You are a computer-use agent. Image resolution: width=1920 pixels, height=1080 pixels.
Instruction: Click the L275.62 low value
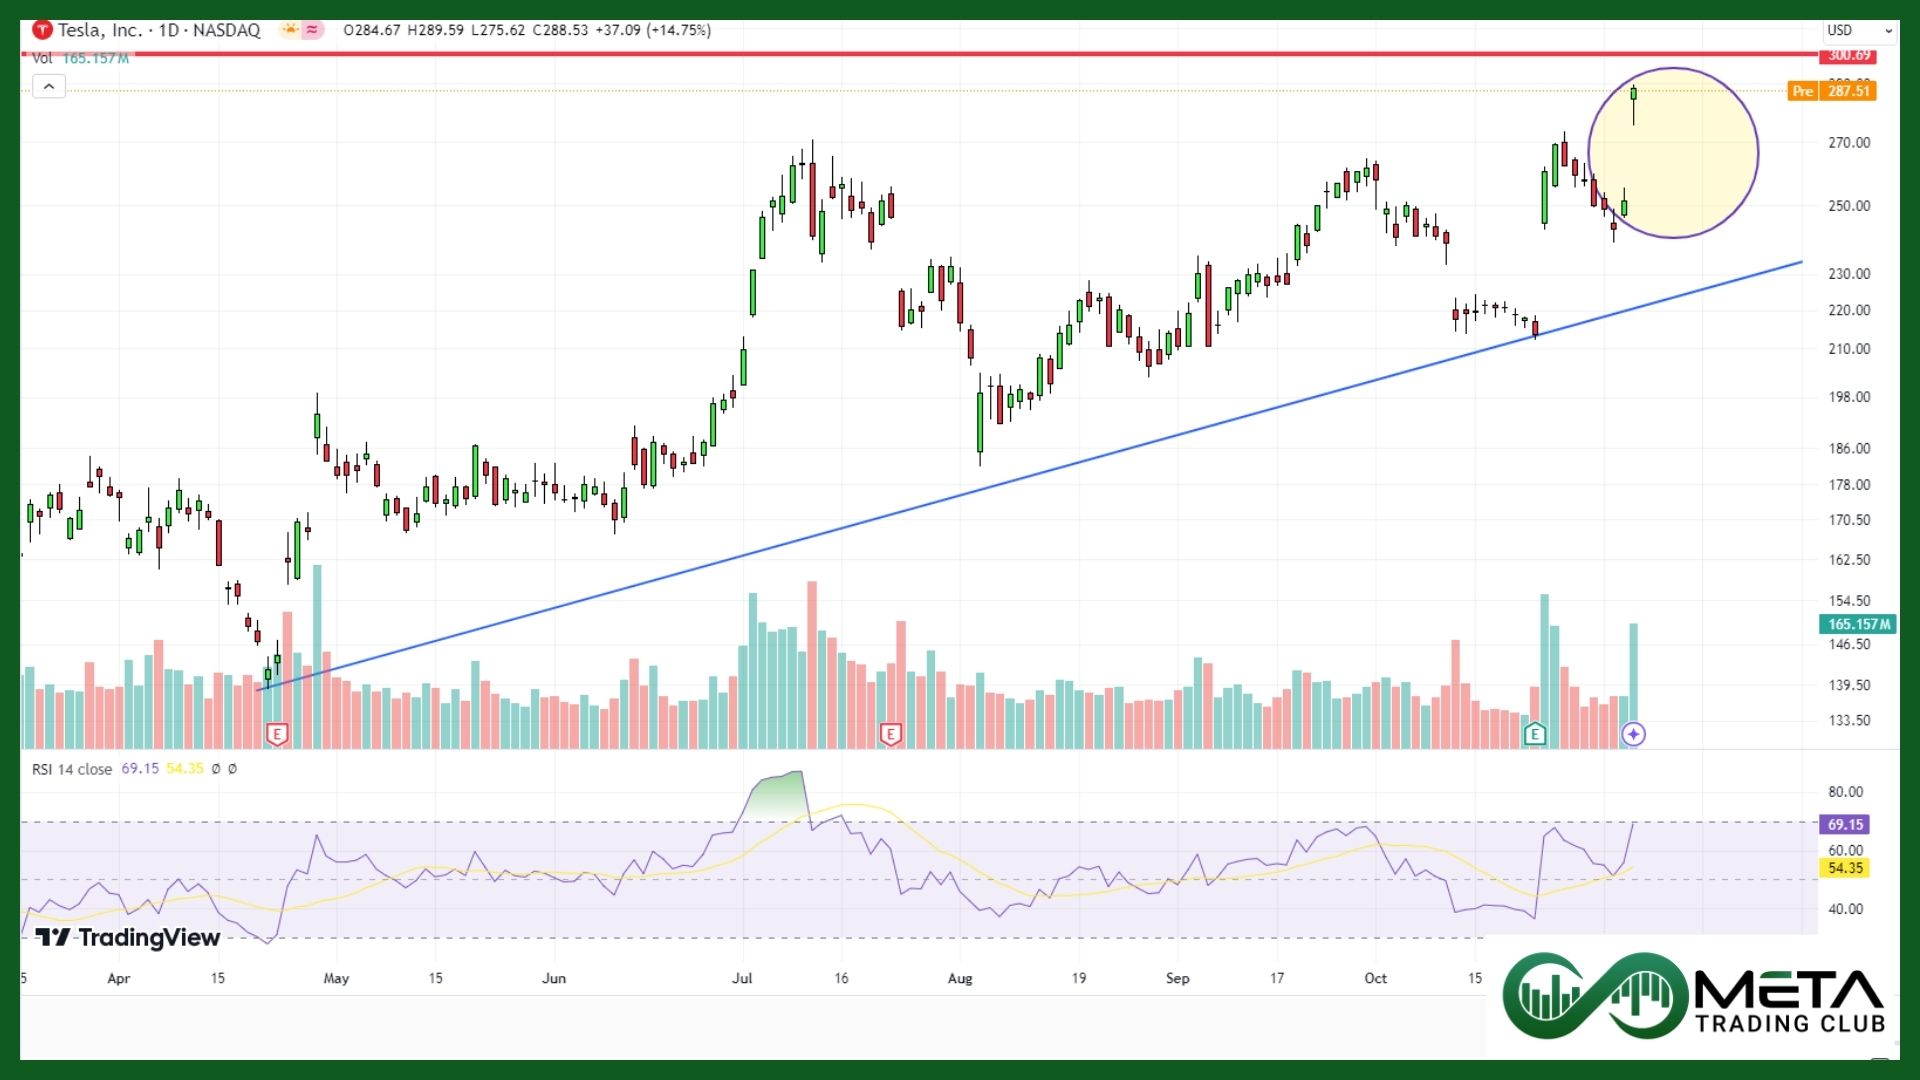498,30
